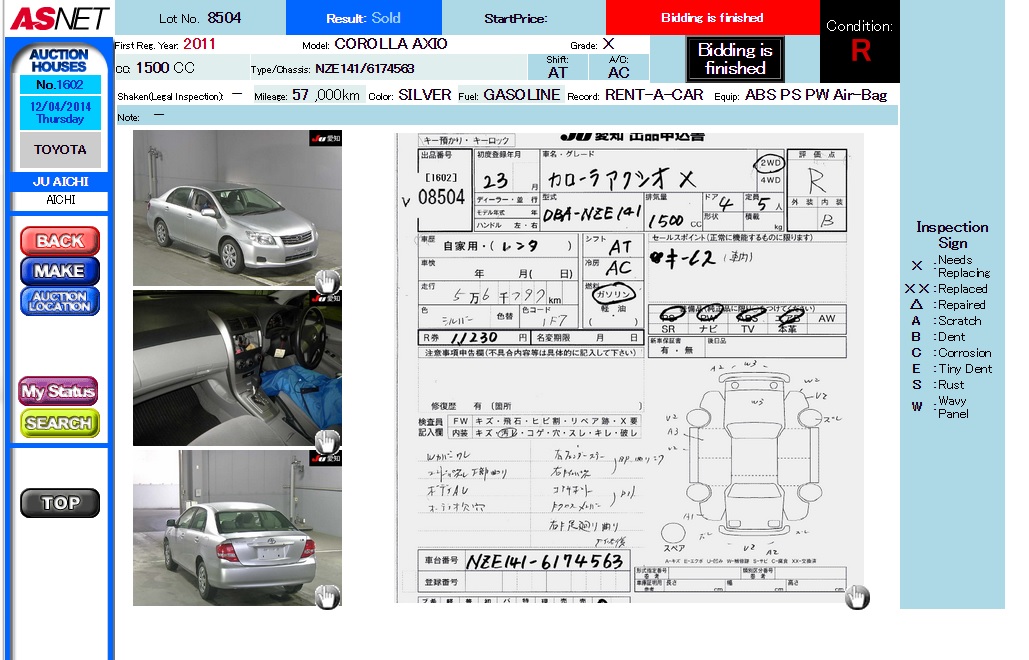Click JU badge on interior photo
The image size is (1029, 660).
point(325,298)
